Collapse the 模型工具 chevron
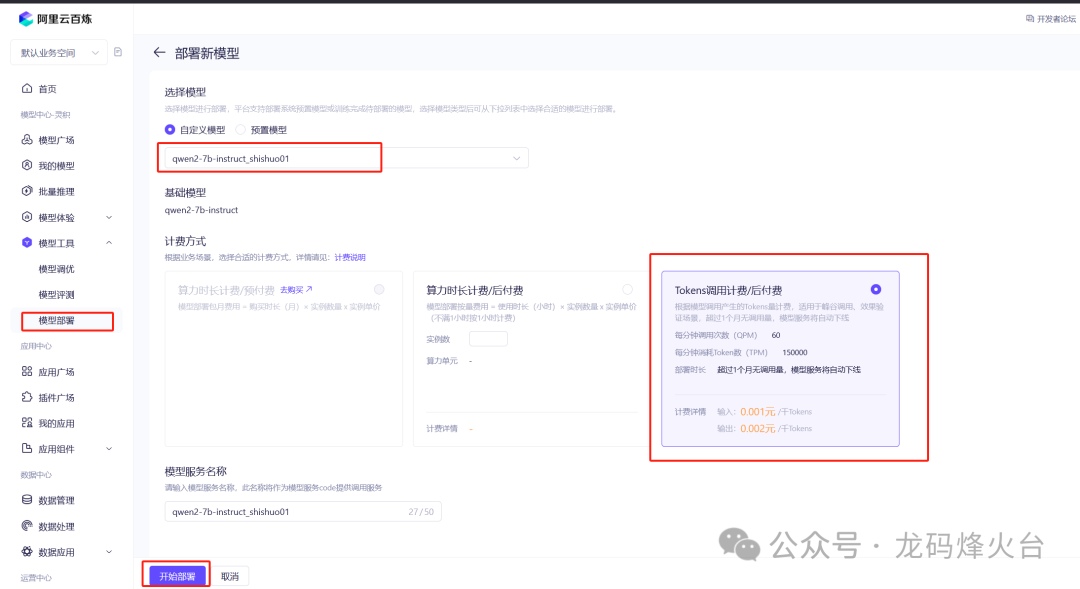Screen dimensions: 1080x589 click(x=109, y=242)
